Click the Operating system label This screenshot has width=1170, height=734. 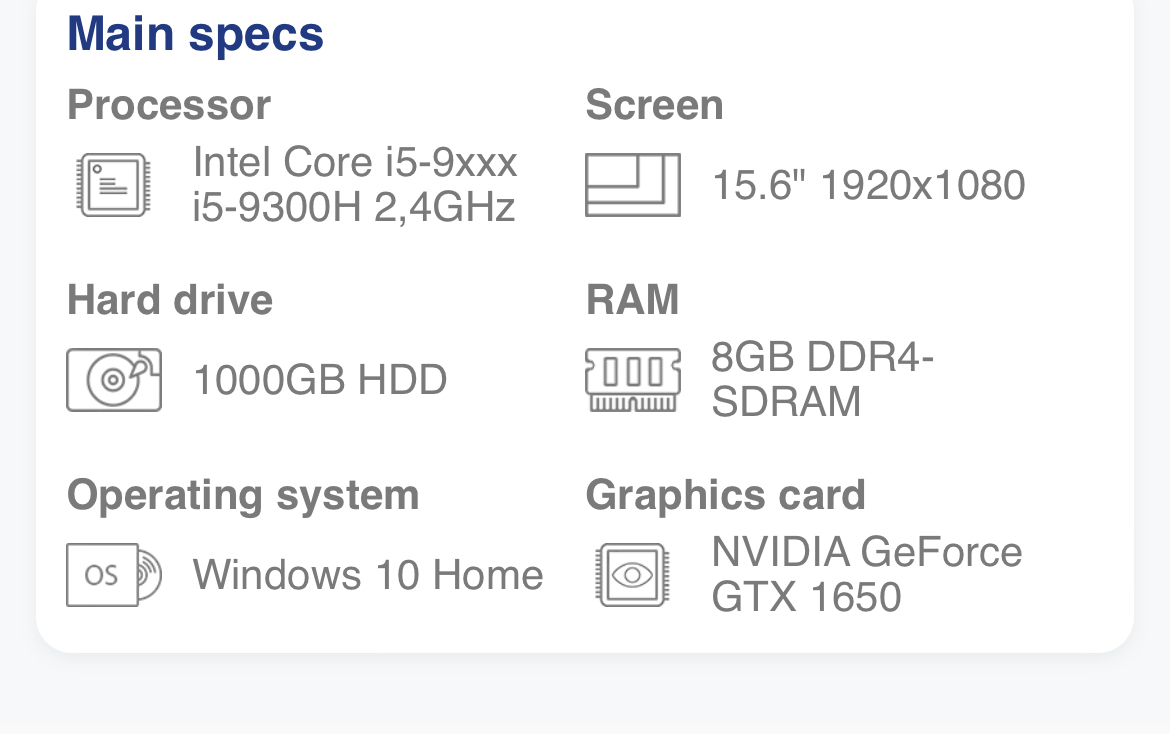point(243,495)
